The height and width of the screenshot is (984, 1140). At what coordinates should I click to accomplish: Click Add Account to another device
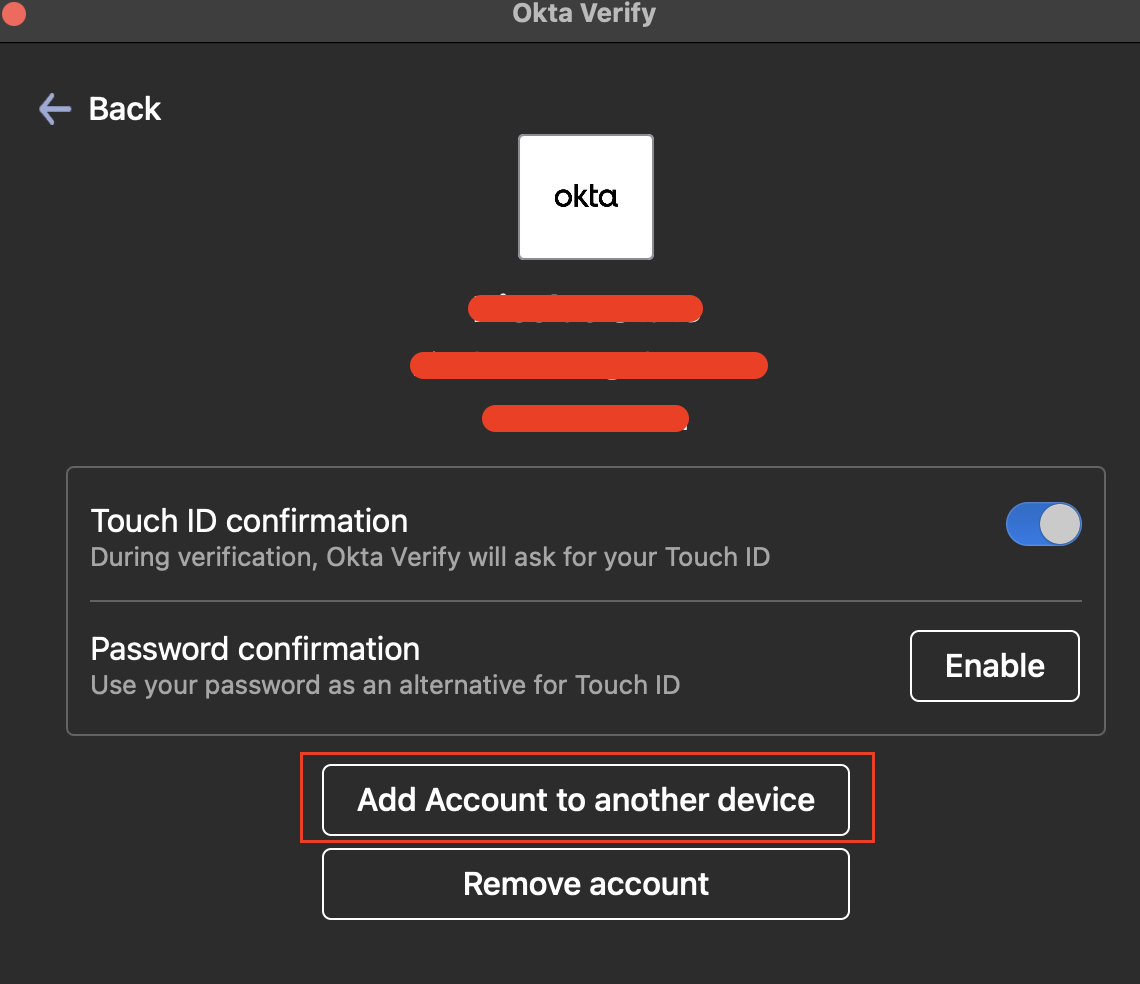tap(586, 800)
